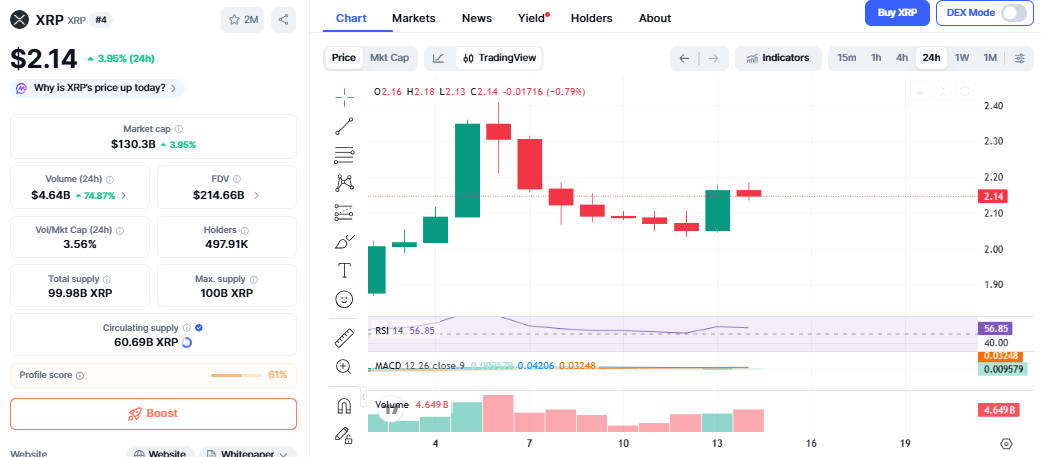The width and height of the screenshot is (1041, 457).
Task: Open the News tab
Action: pos(477,18)
